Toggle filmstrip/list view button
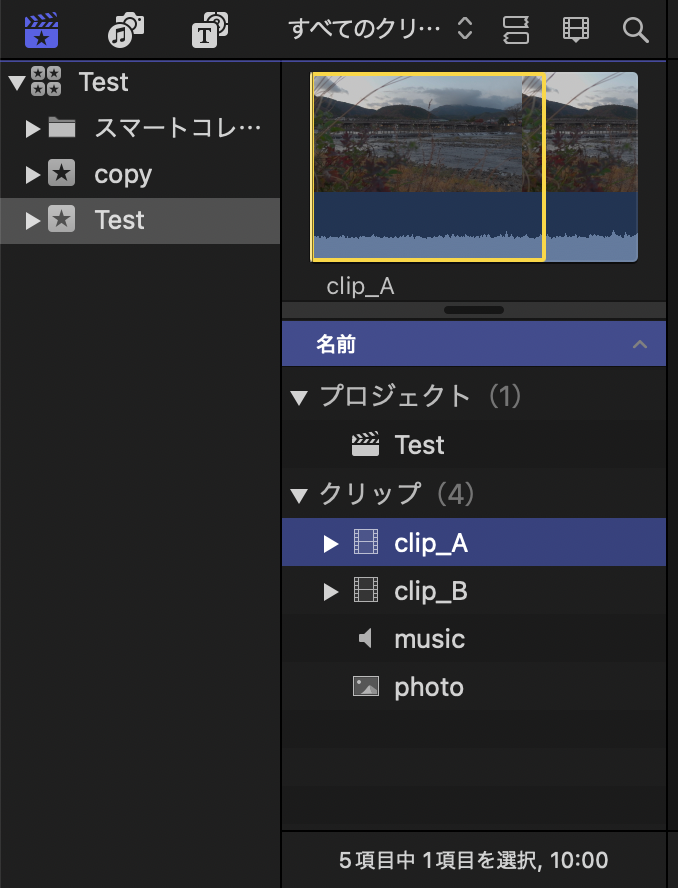Image resolution: width=678 pixels, height=888 pixels. pos(515,29)
